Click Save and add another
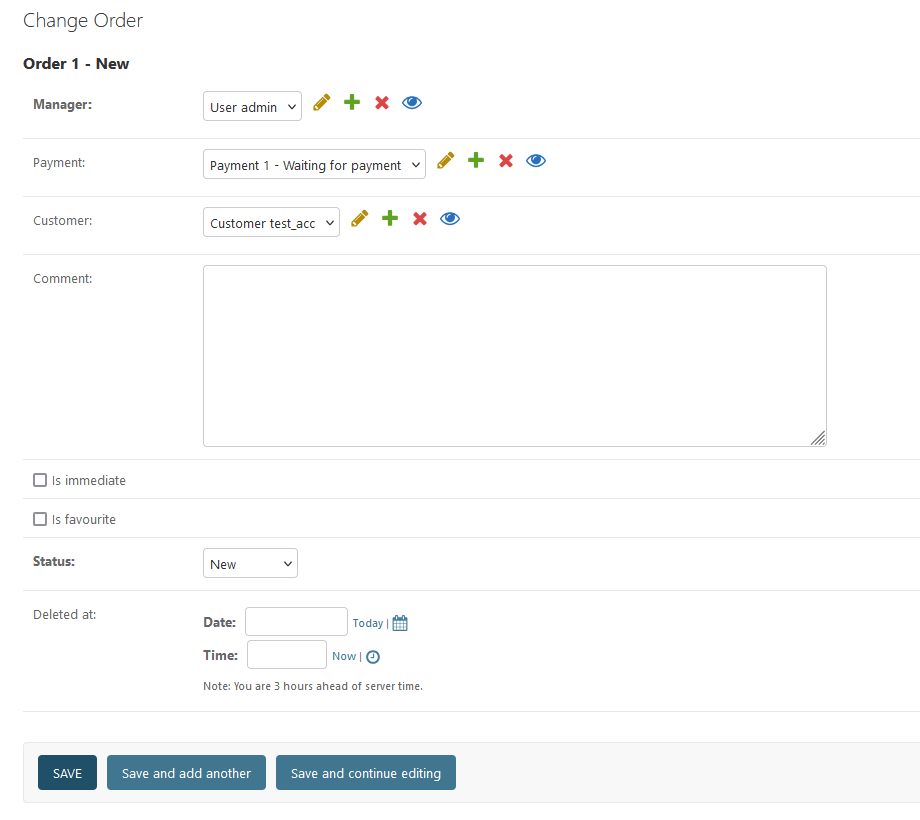Image resolution: width=920 pixels, height=820 pixels. point(186,772)
